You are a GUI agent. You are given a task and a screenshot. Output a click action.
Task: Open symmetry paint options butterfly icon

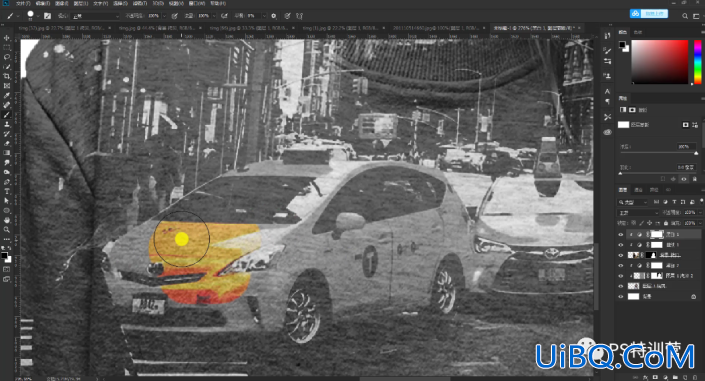click(300, 16)
